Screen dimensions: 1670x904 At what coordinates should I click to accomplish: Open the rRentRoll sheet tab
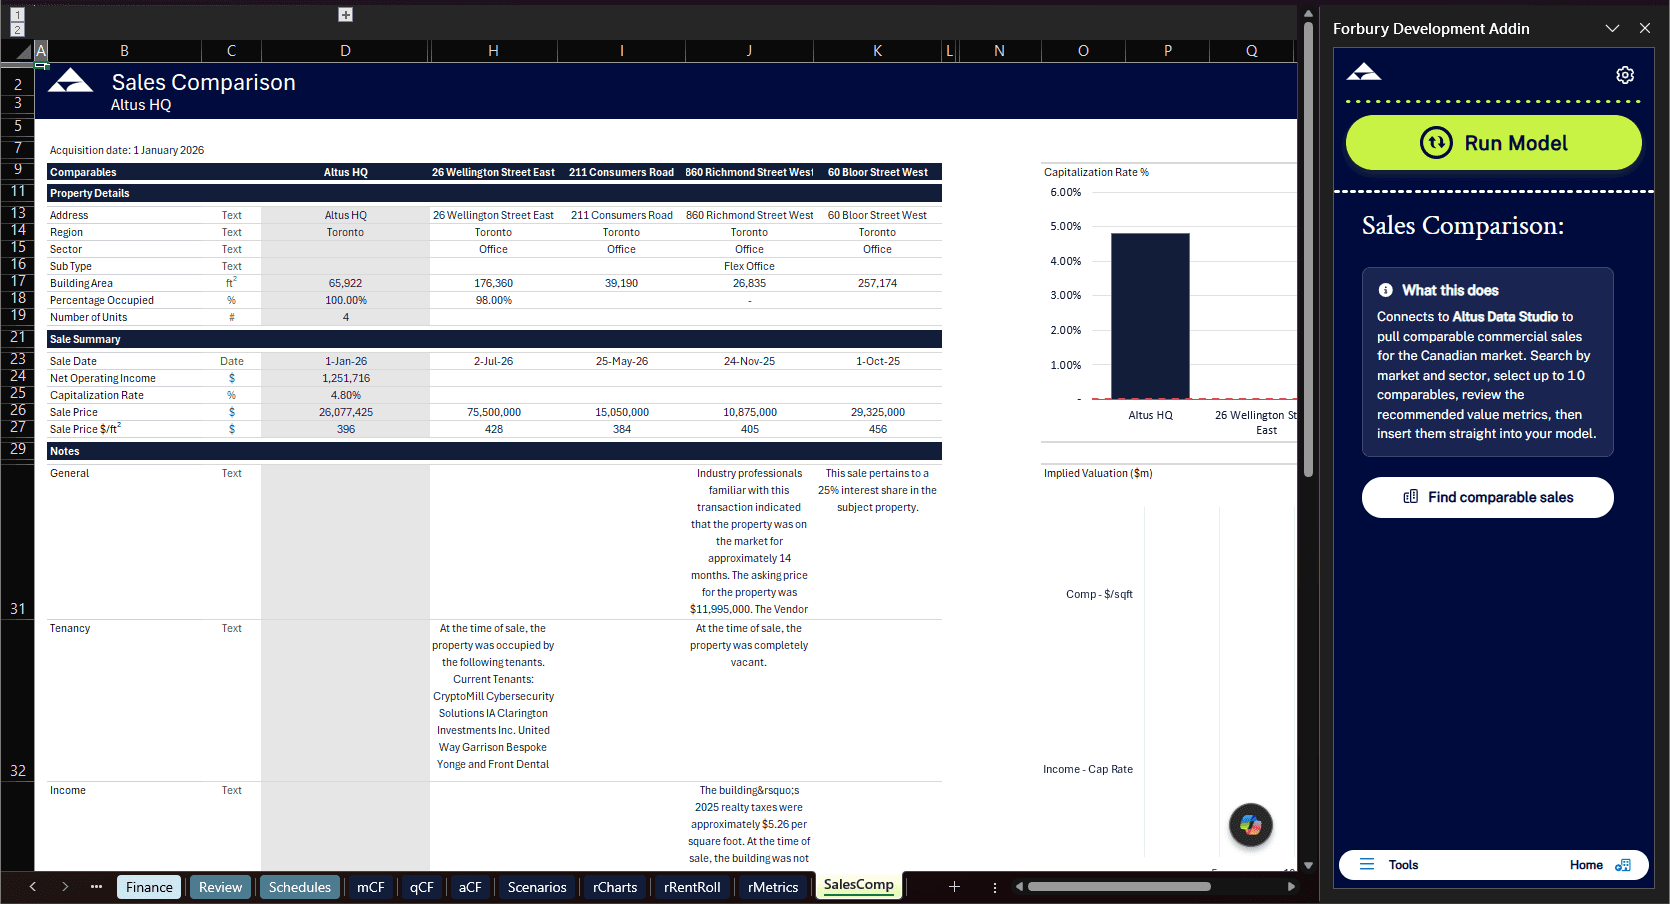coord(692,887)
